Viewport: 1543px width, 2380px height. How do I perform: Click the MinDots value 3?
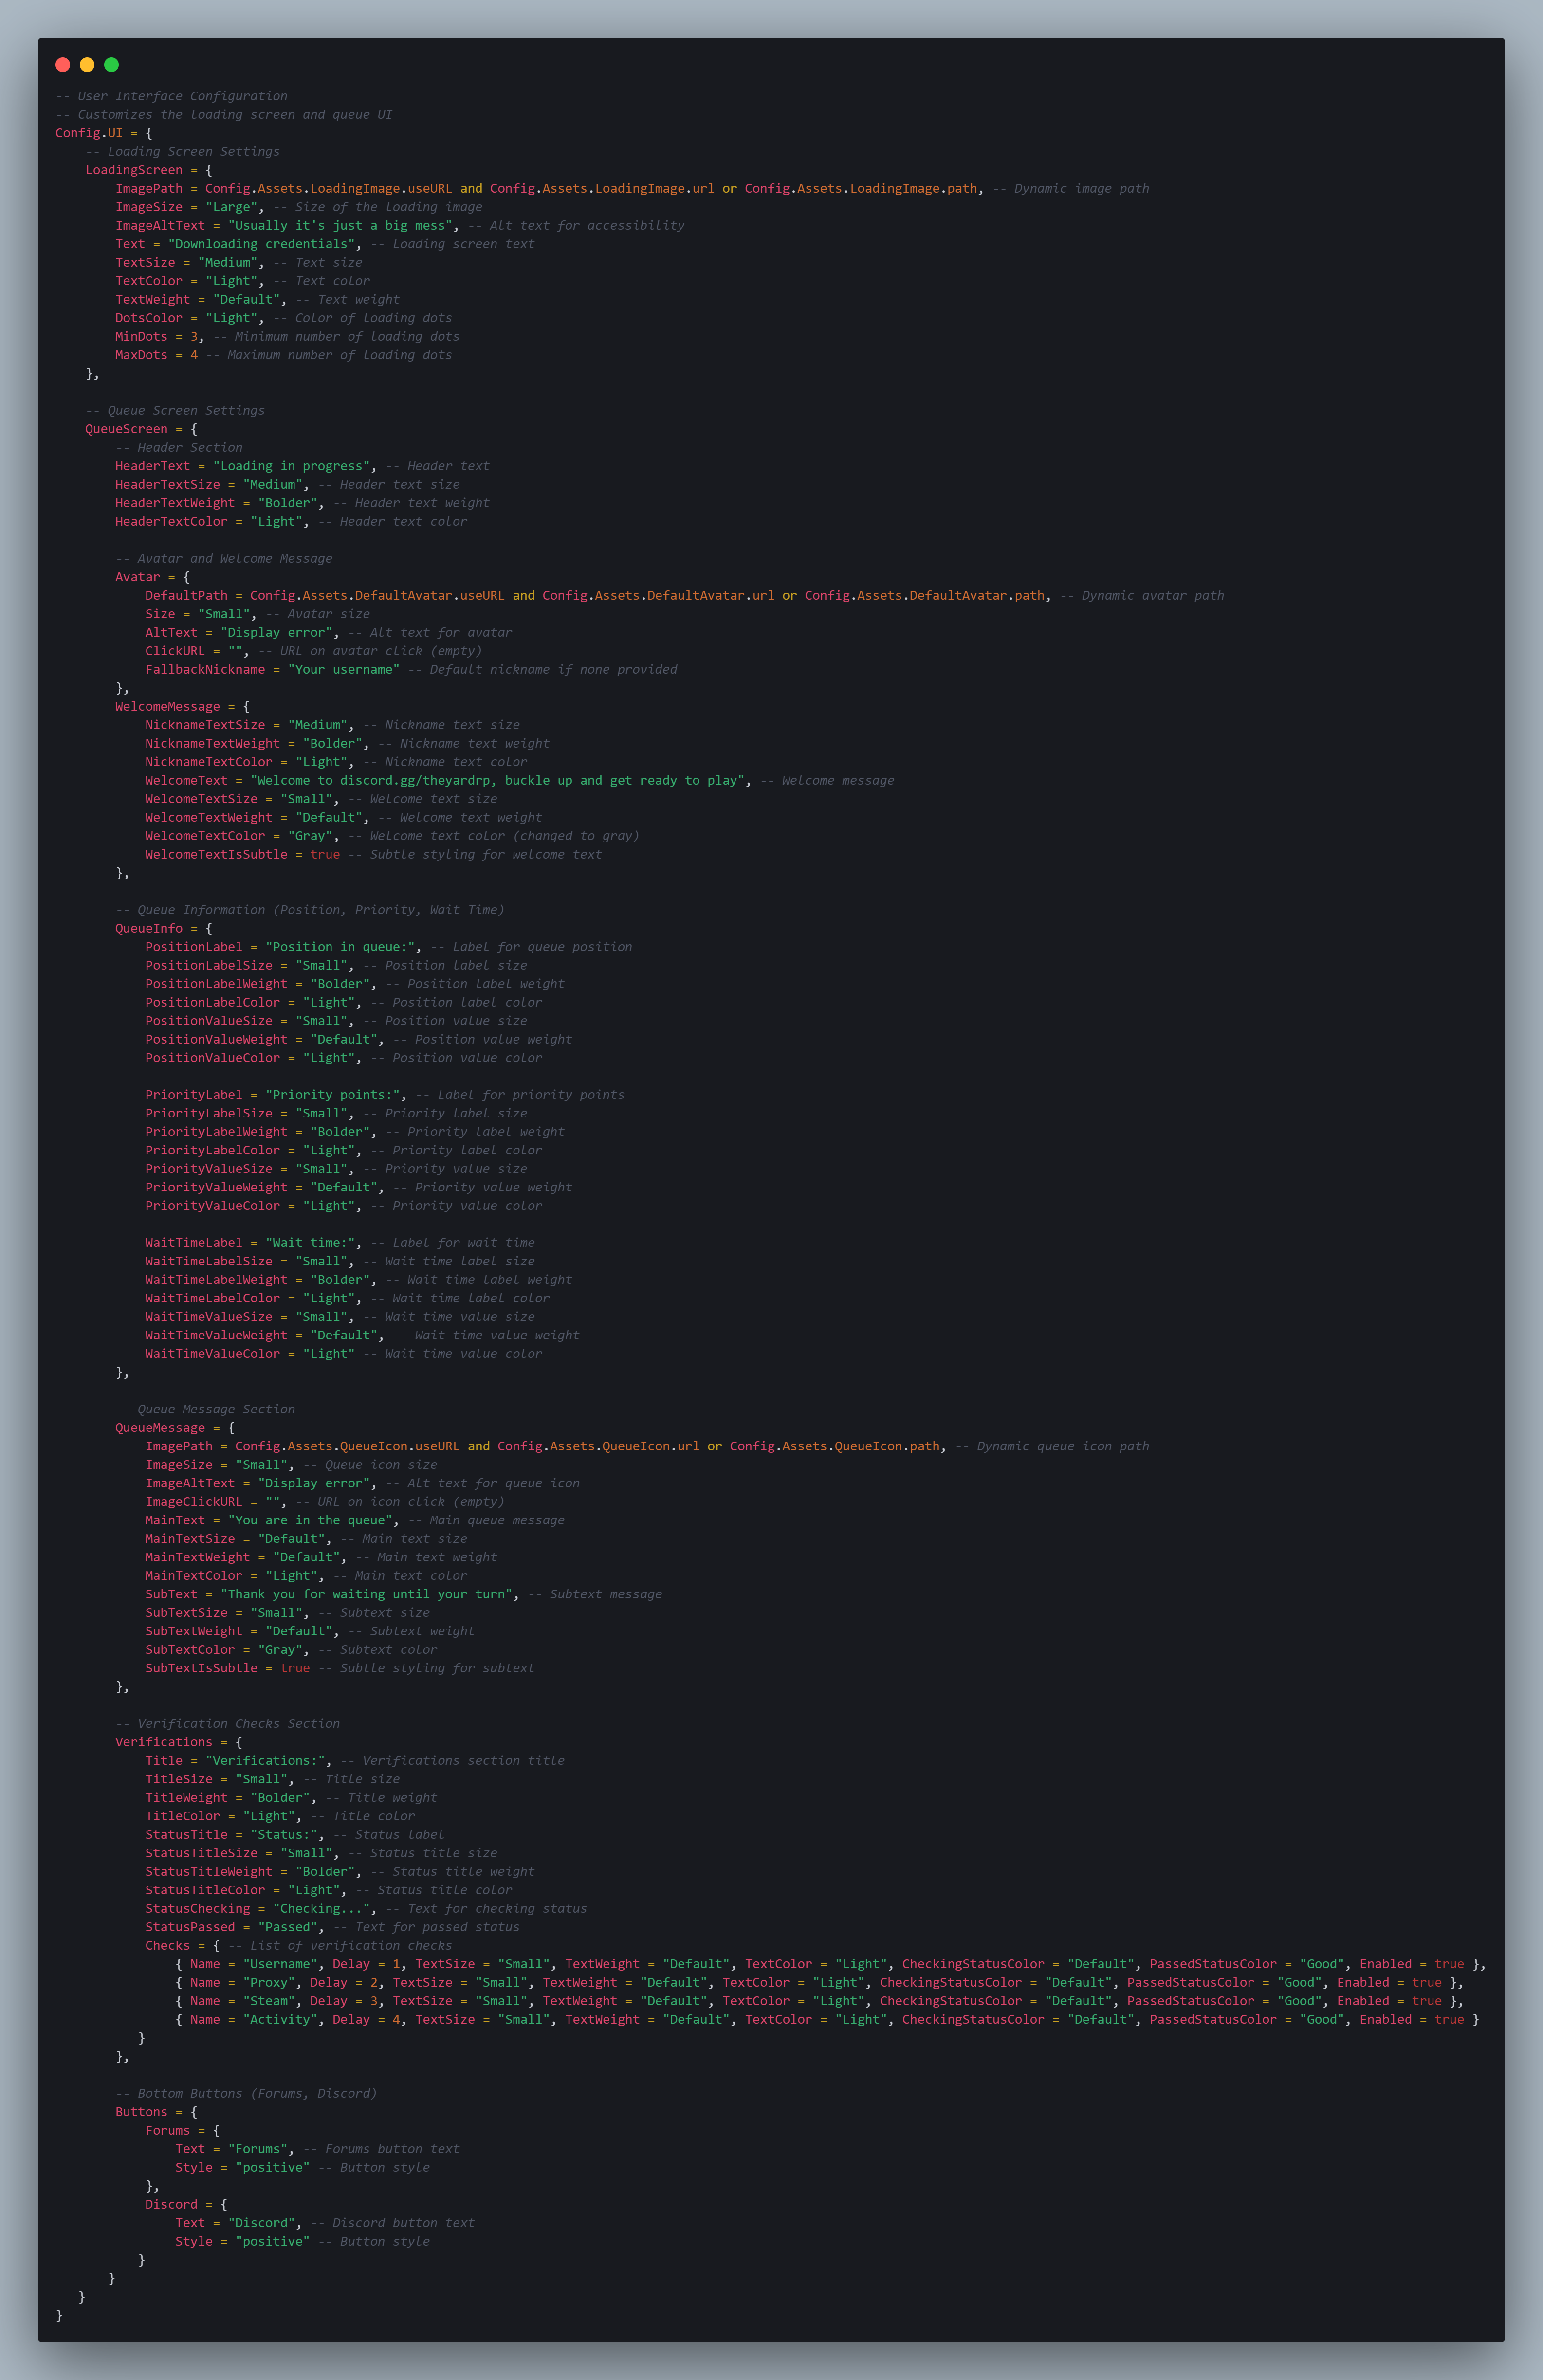point(194,337)
